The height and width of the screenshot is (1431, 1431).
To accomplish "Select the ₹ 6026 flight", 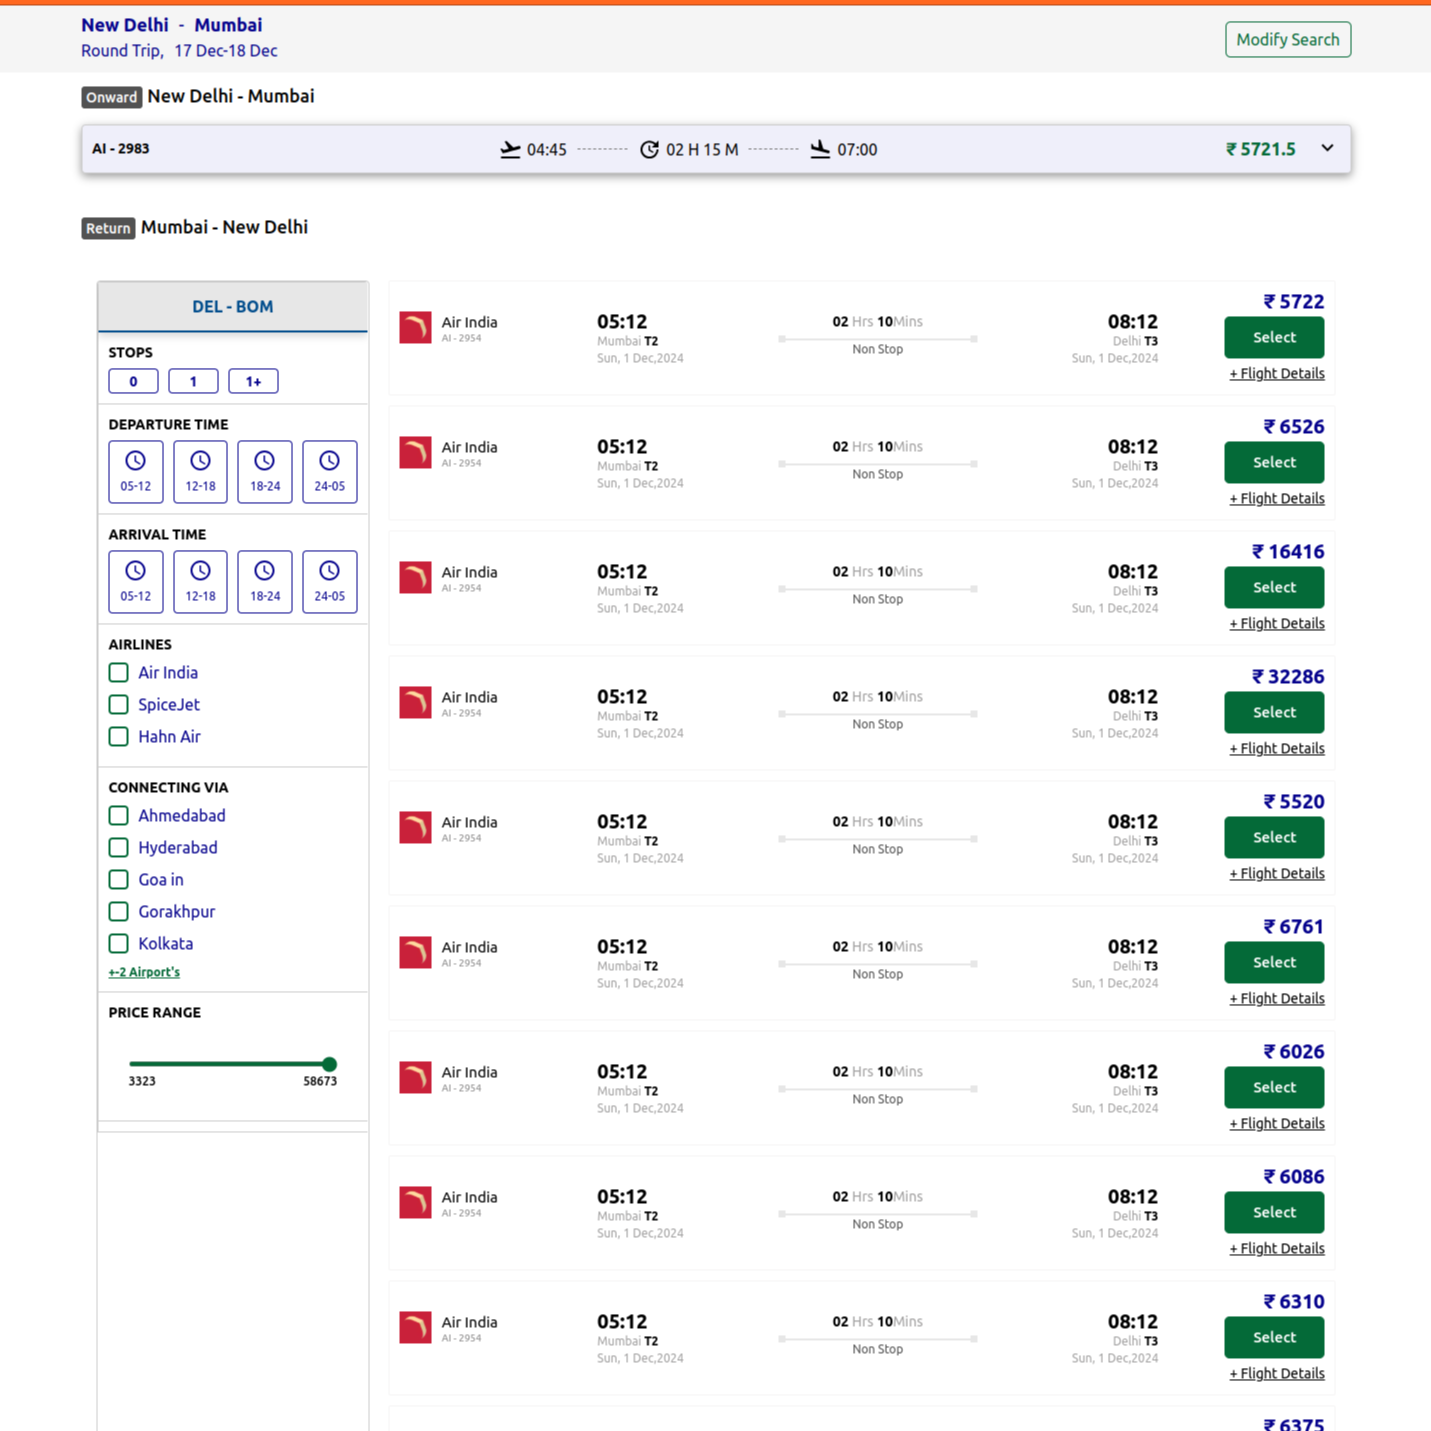I will pos(1274,1088).
